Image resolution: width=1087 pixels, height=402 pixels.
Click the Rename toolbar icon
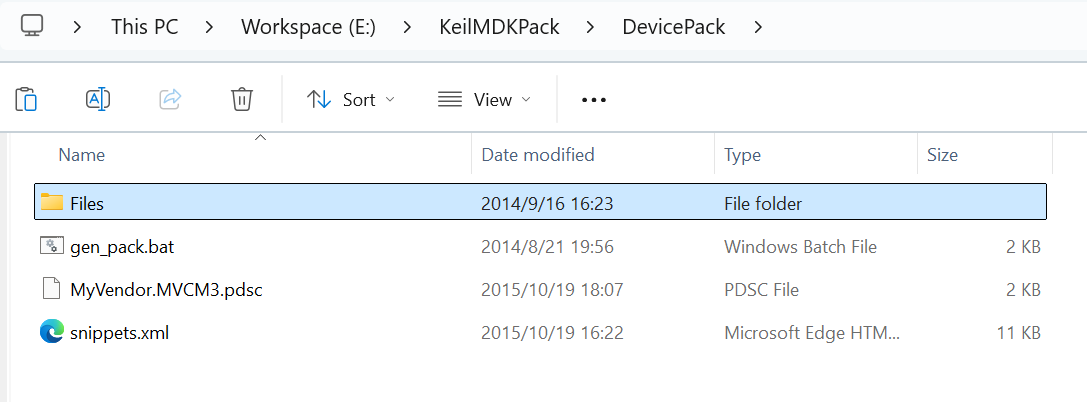point(98,99)
